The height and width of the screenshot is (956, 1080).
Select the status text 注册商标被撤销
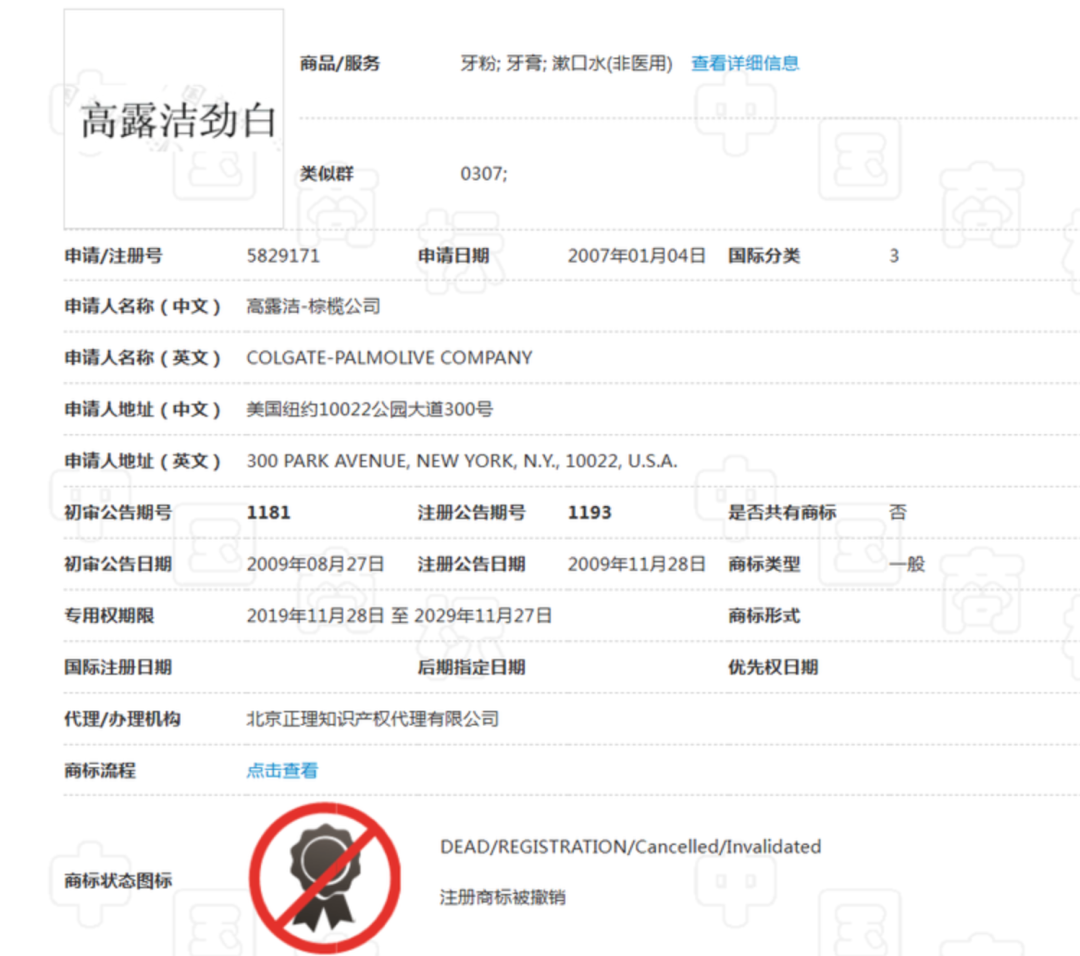pyautogui.click(x=503, y=897)
